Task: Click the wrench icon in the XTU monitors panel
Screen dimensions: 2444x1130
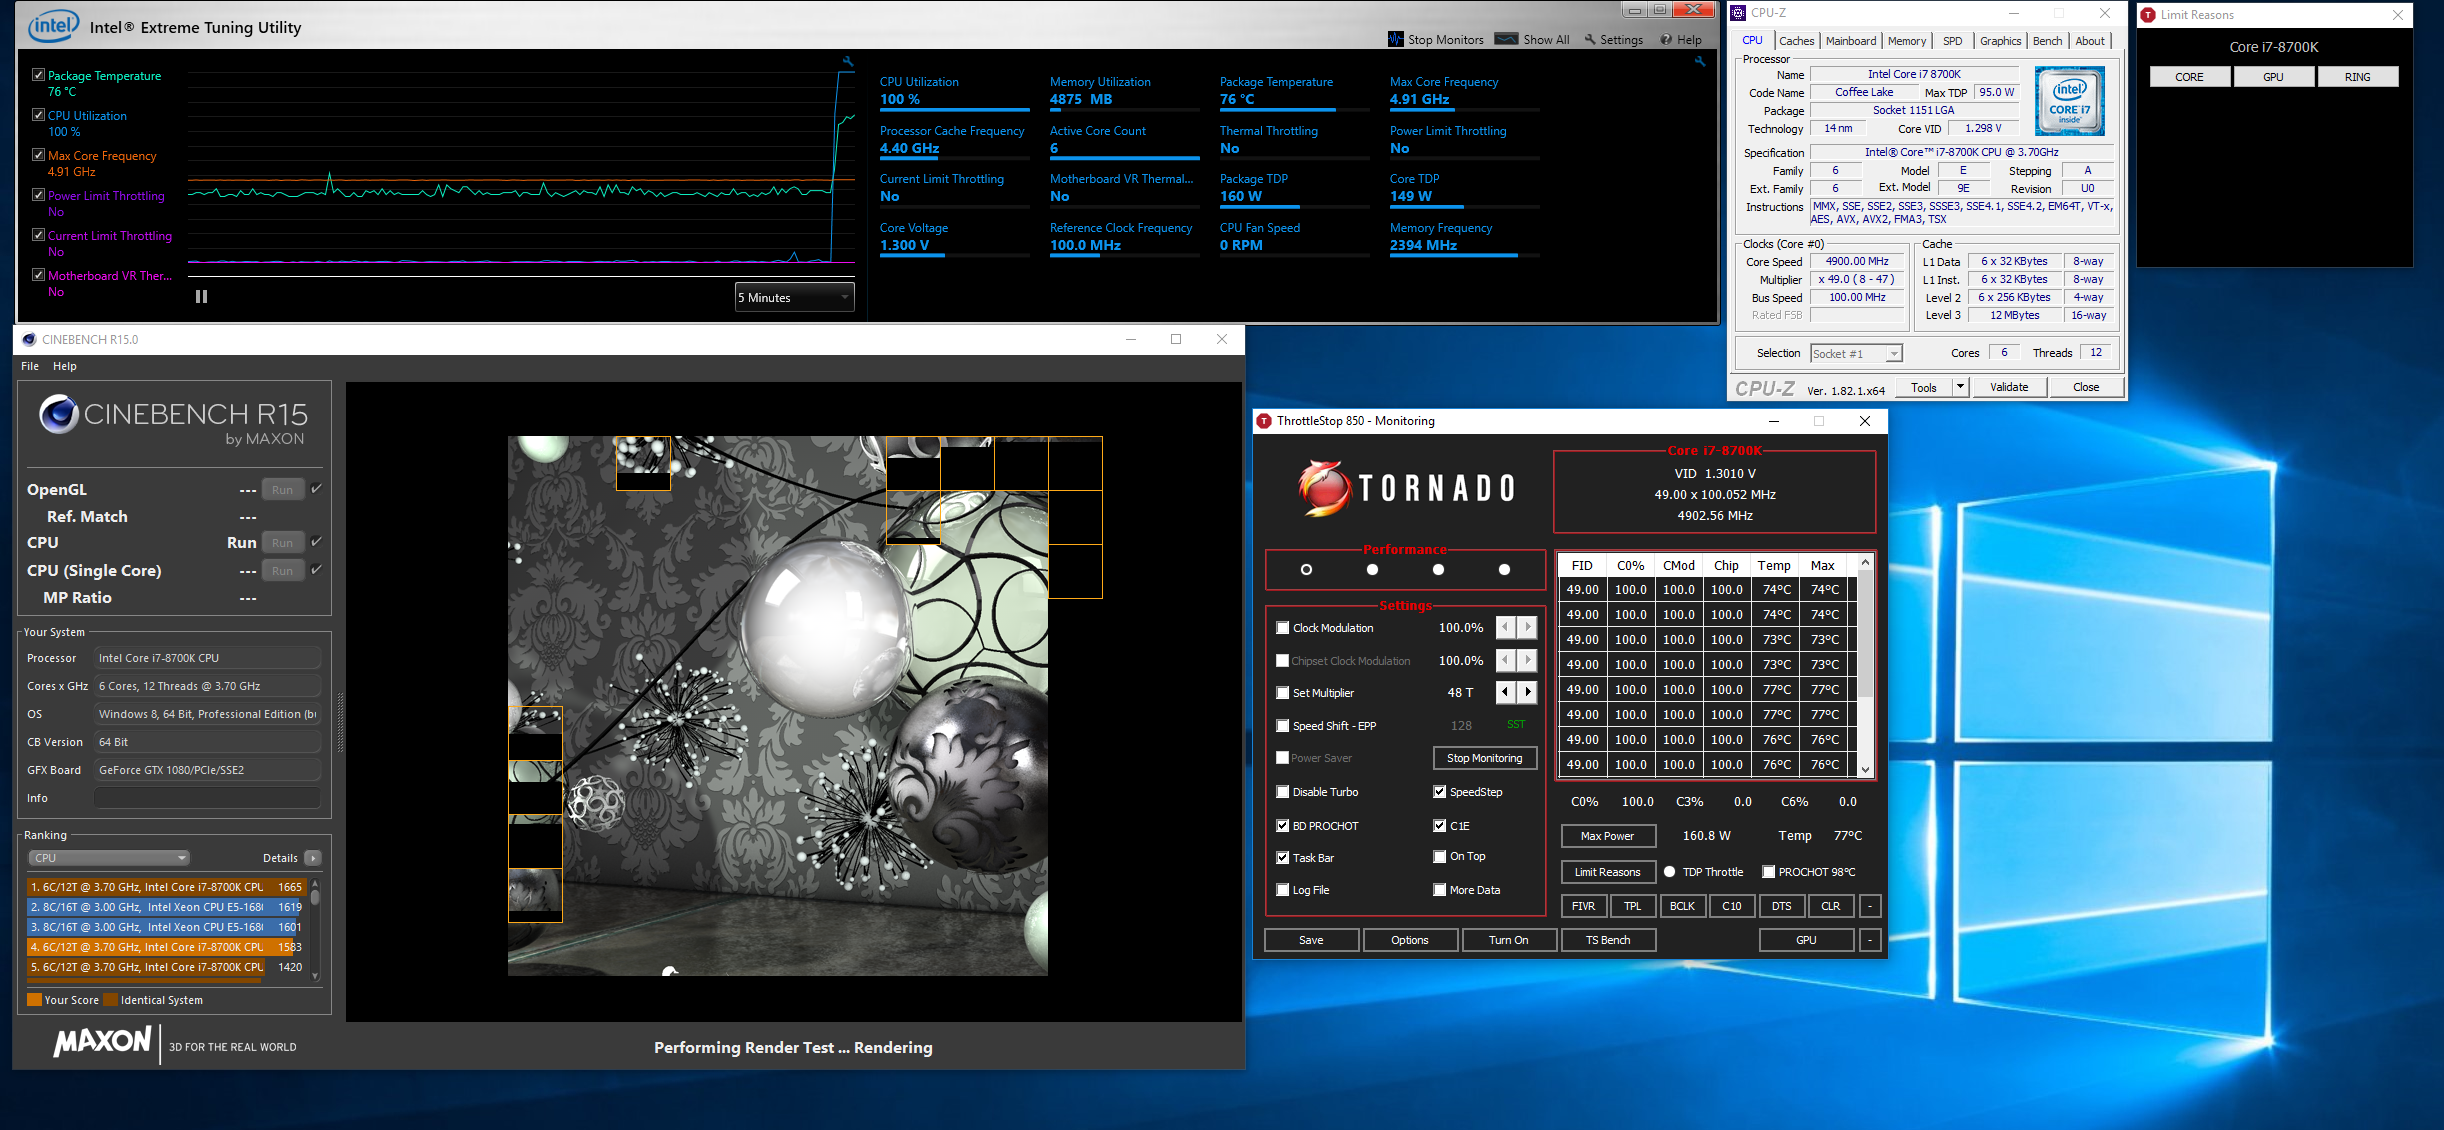Action: [1700, 62]
